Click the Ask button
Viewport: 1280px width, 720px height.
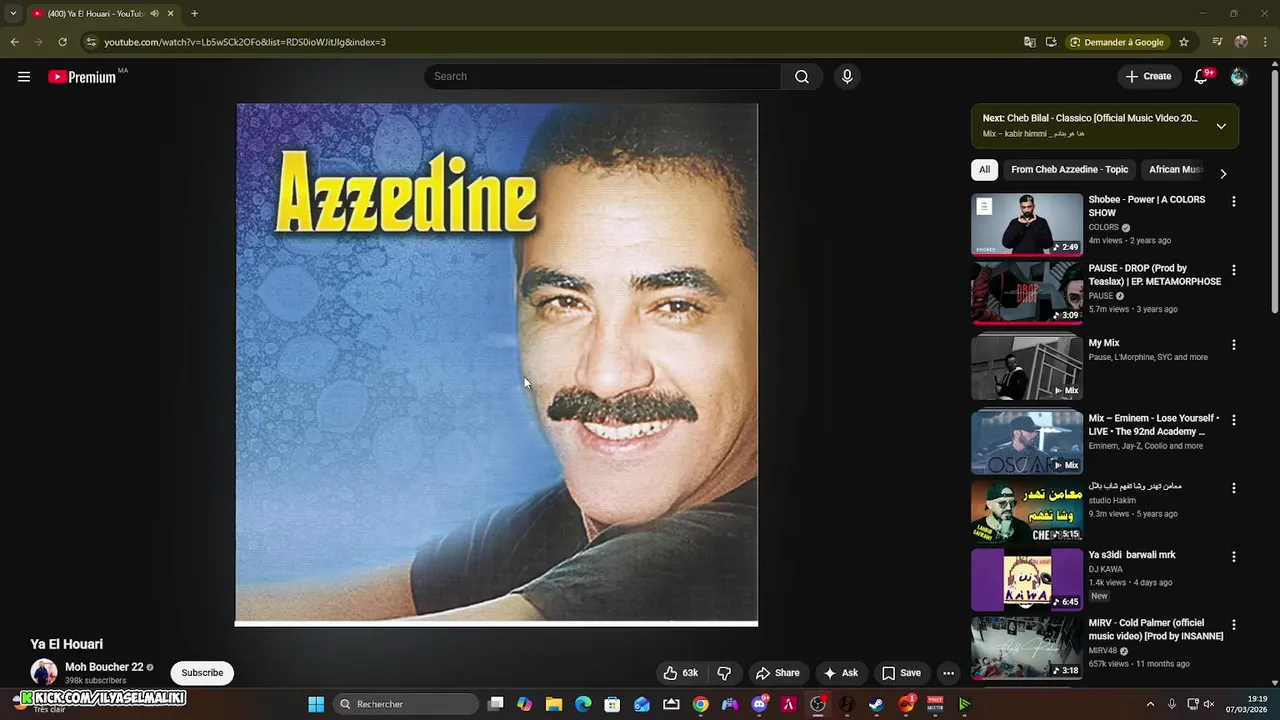click(x=840, y=673)
